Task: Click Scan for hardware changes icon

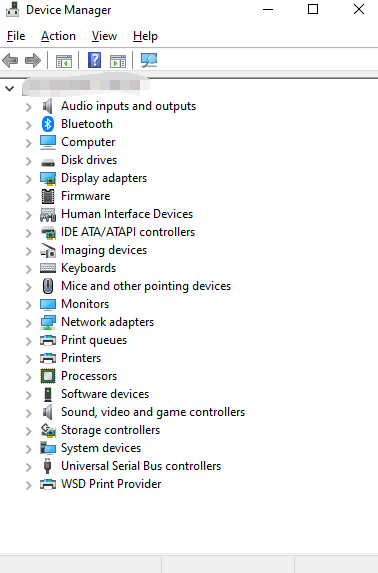Action: [x=149, y=60]
